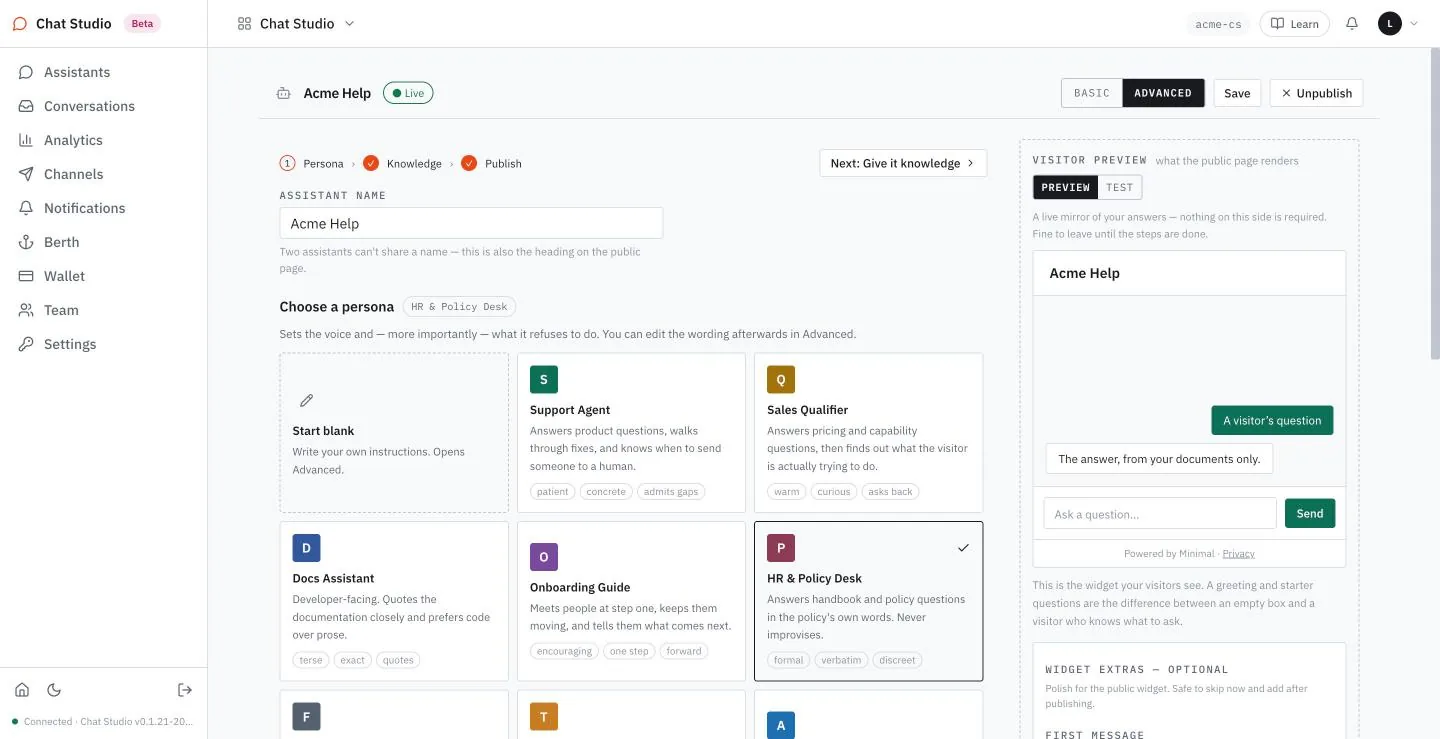
Task: Open the Privacy link in widget footer
Action: pyautogui.click(x=1238, y=554)
